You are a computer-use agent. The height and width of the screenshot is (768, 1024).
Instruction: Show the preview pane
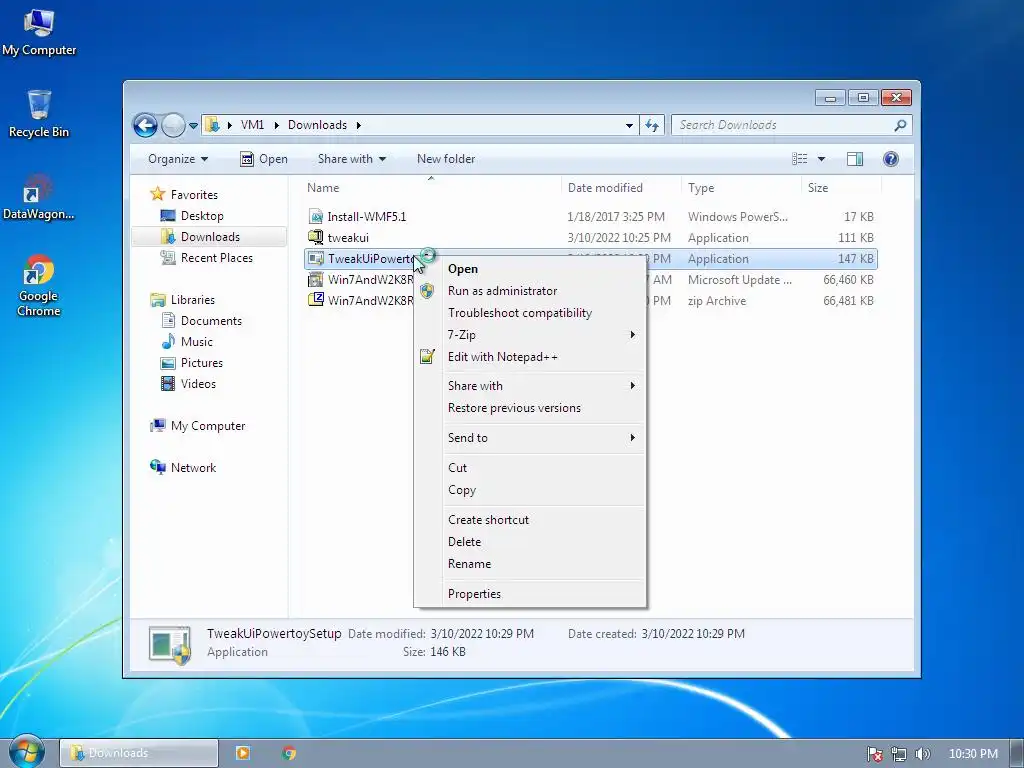click(x=855, y=159)
